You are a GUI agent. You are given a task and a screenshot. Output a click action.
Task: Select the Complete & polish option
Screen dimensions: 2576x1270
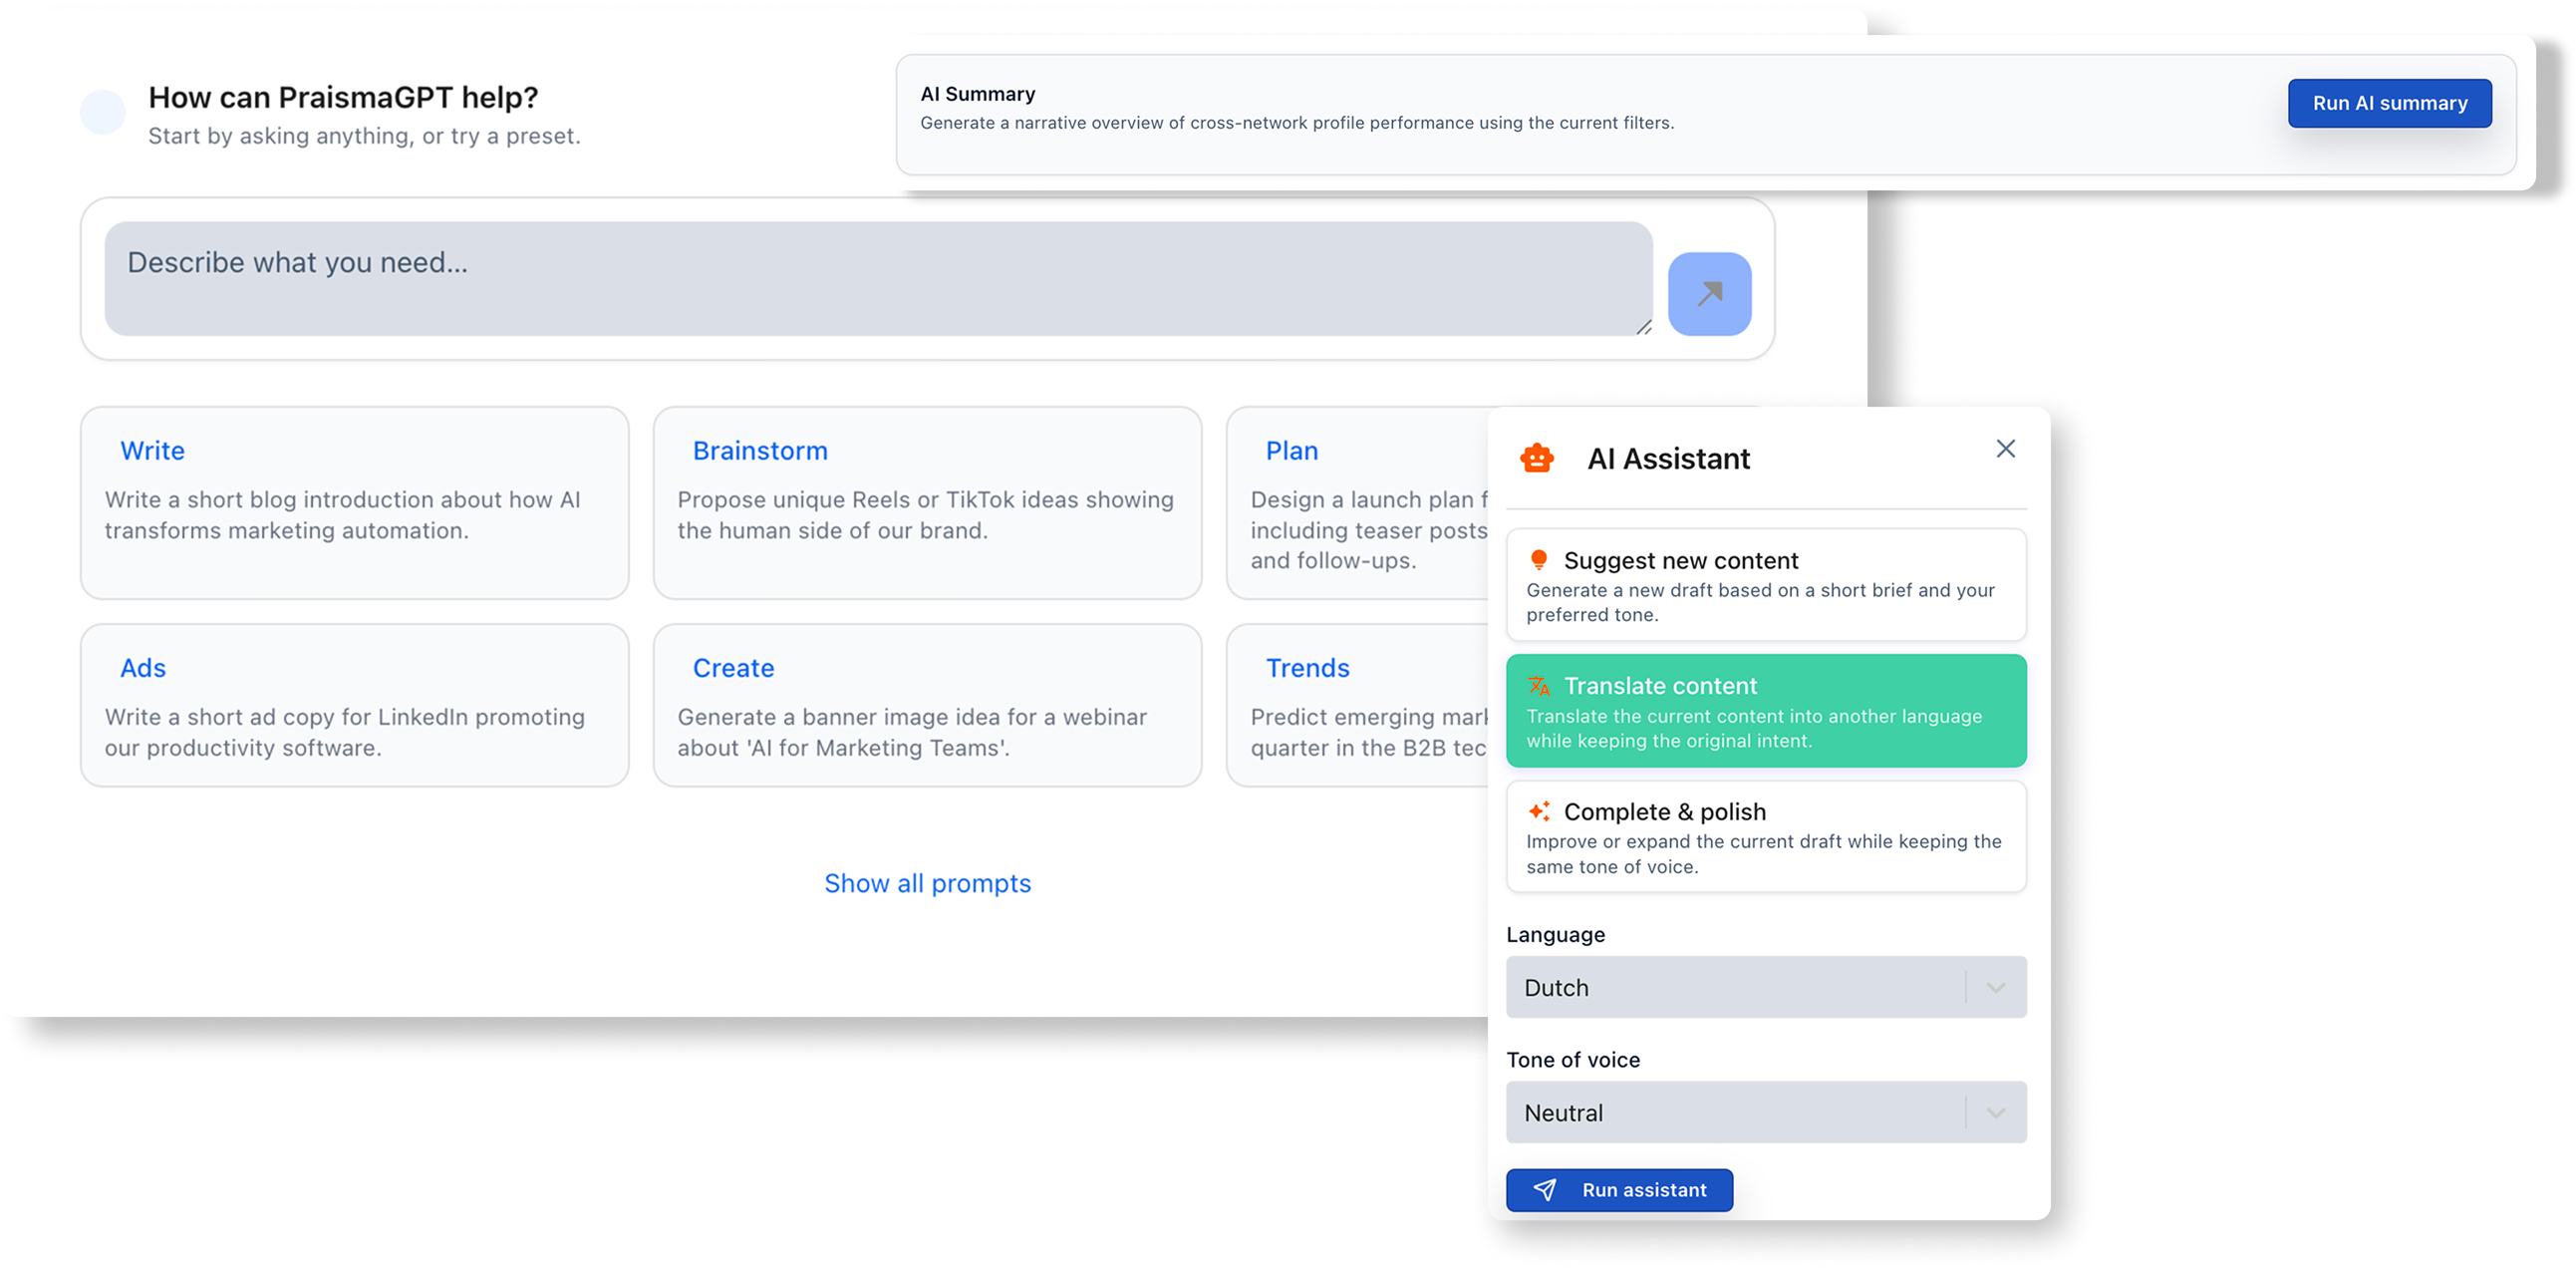point(1765,837)
